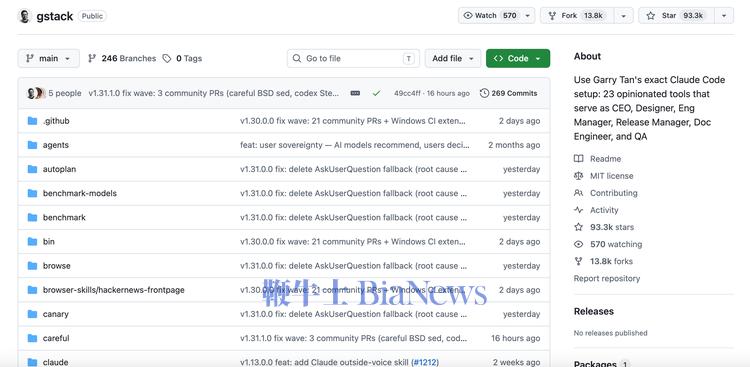Click the folder icon for .github
This screenshot has width=750, height=367.
[x=32, y=121]
